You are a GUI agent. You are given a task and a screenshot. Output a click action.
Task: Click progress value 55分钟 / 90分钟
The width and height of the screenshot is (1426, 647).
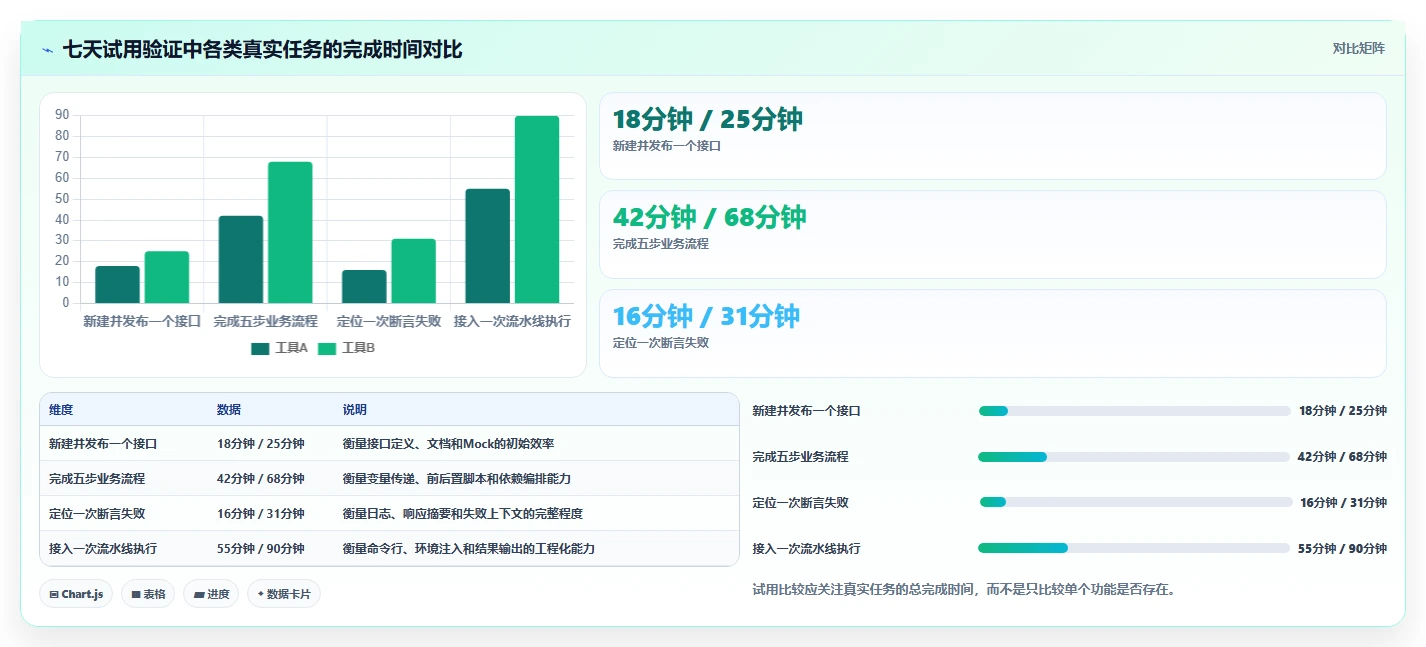click(1342, 549)
